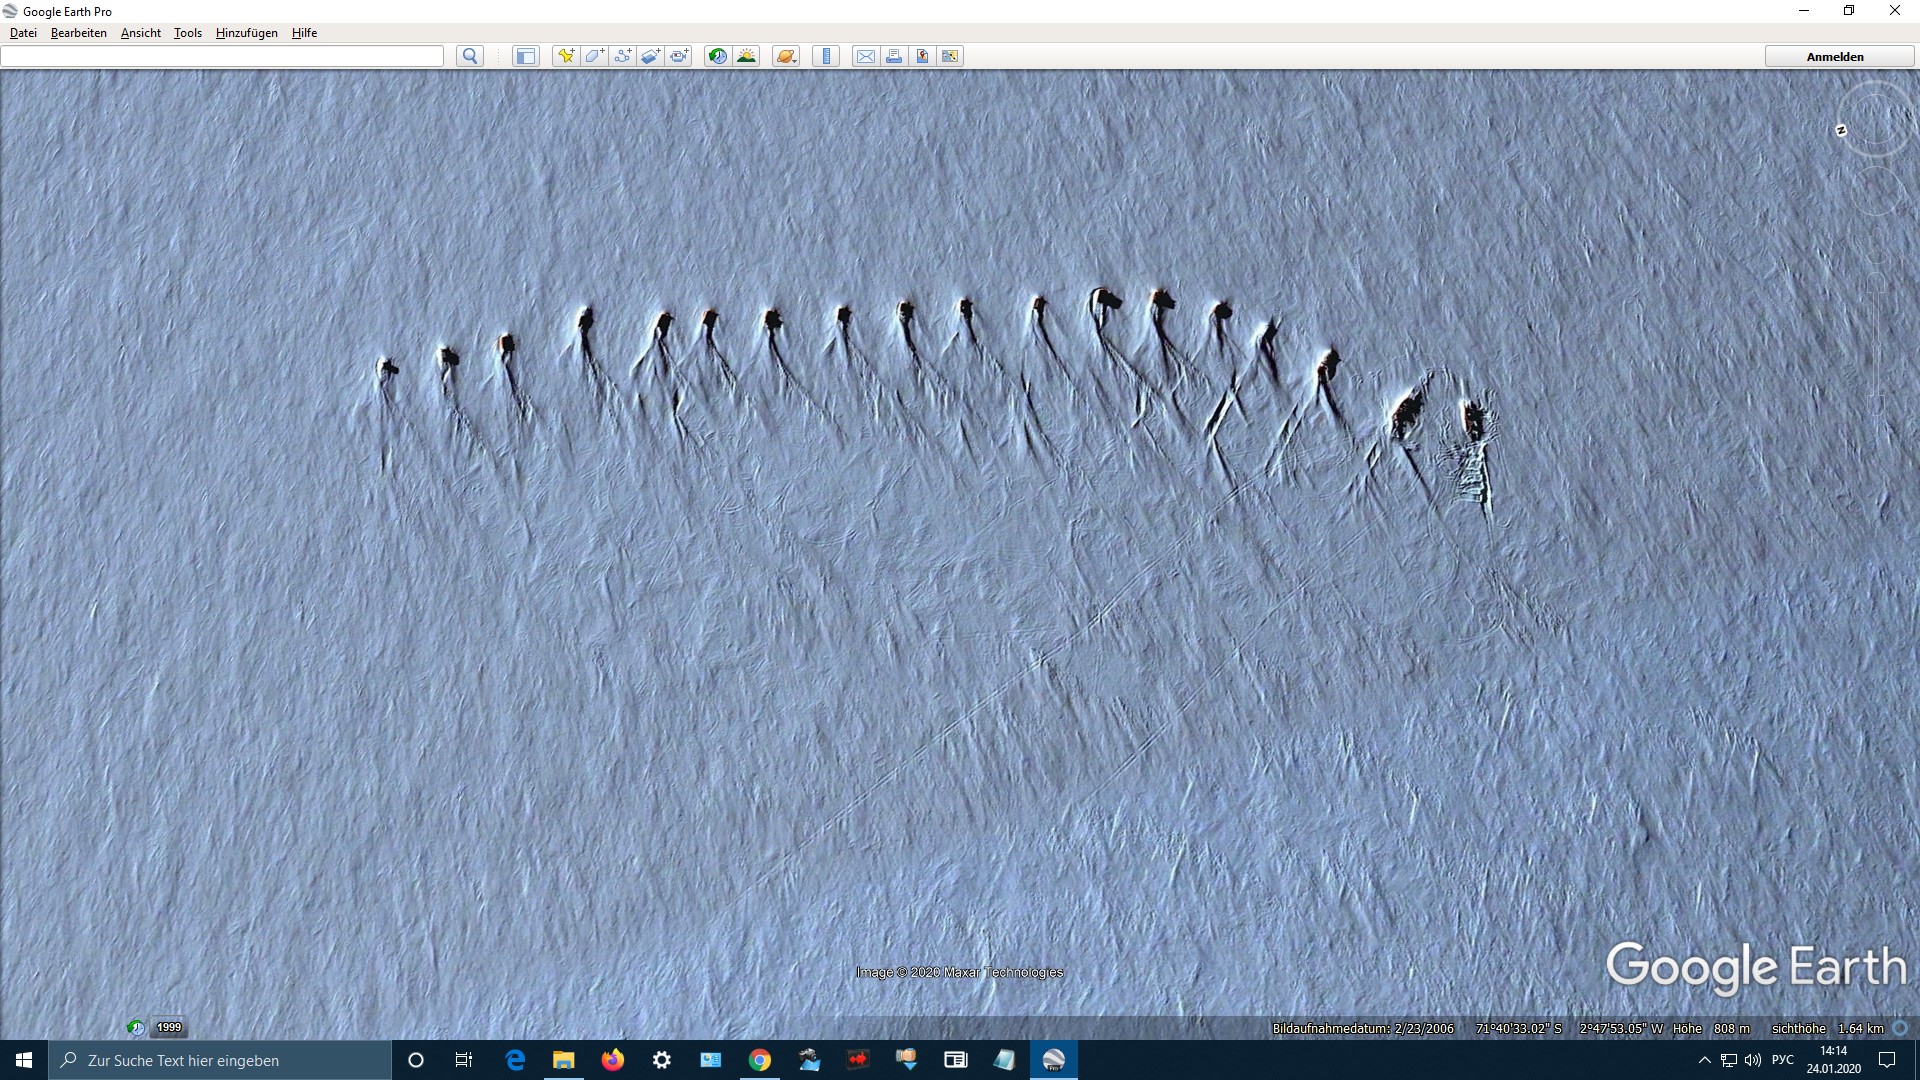Open the Tools menu
The image size is (1920, 1080).
pos(187,33)
